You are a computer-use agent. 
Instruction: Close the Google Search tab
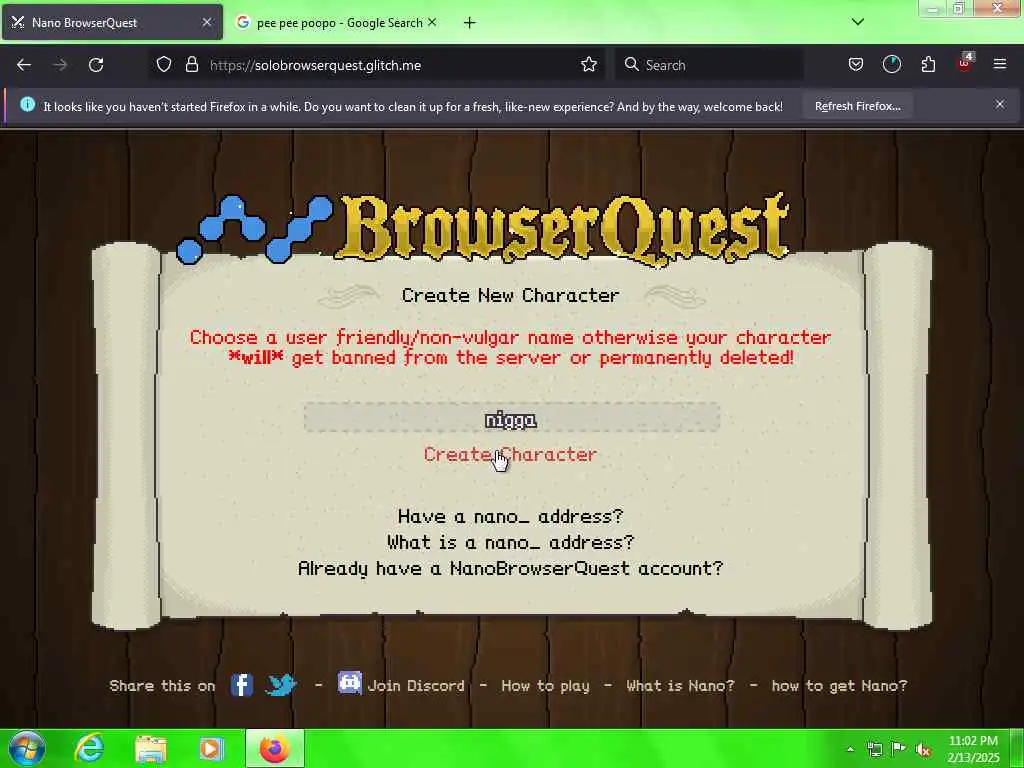pyautogui.click(x=432, y=22)
